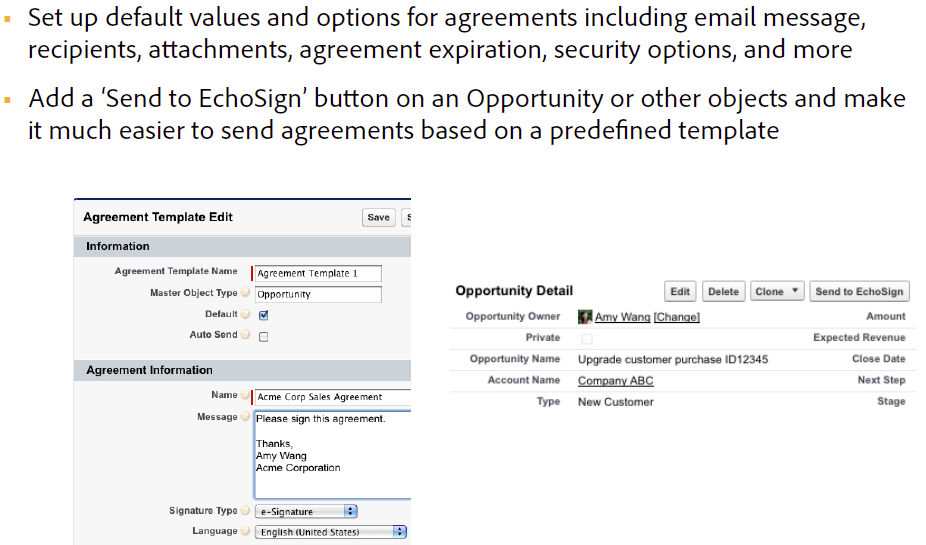Viewport: 926px width, 545px height.
Task: Click help icon next to Default
Action: (246, 315)
